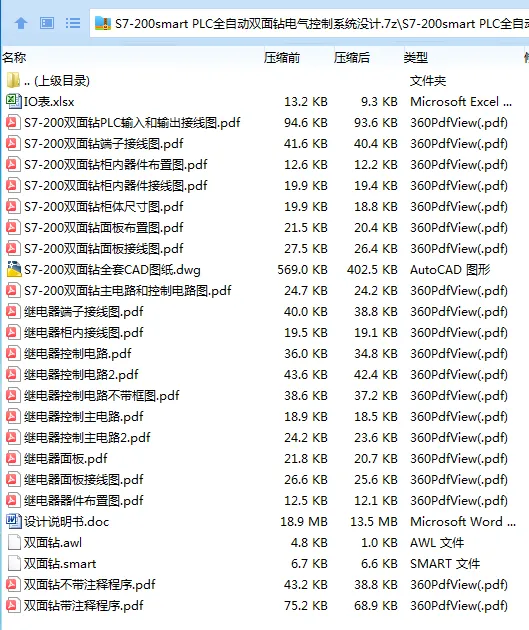Click the AWL 文件 type cell
The height and width of the screenshot is (630, 529).
(x=437, y=542)
